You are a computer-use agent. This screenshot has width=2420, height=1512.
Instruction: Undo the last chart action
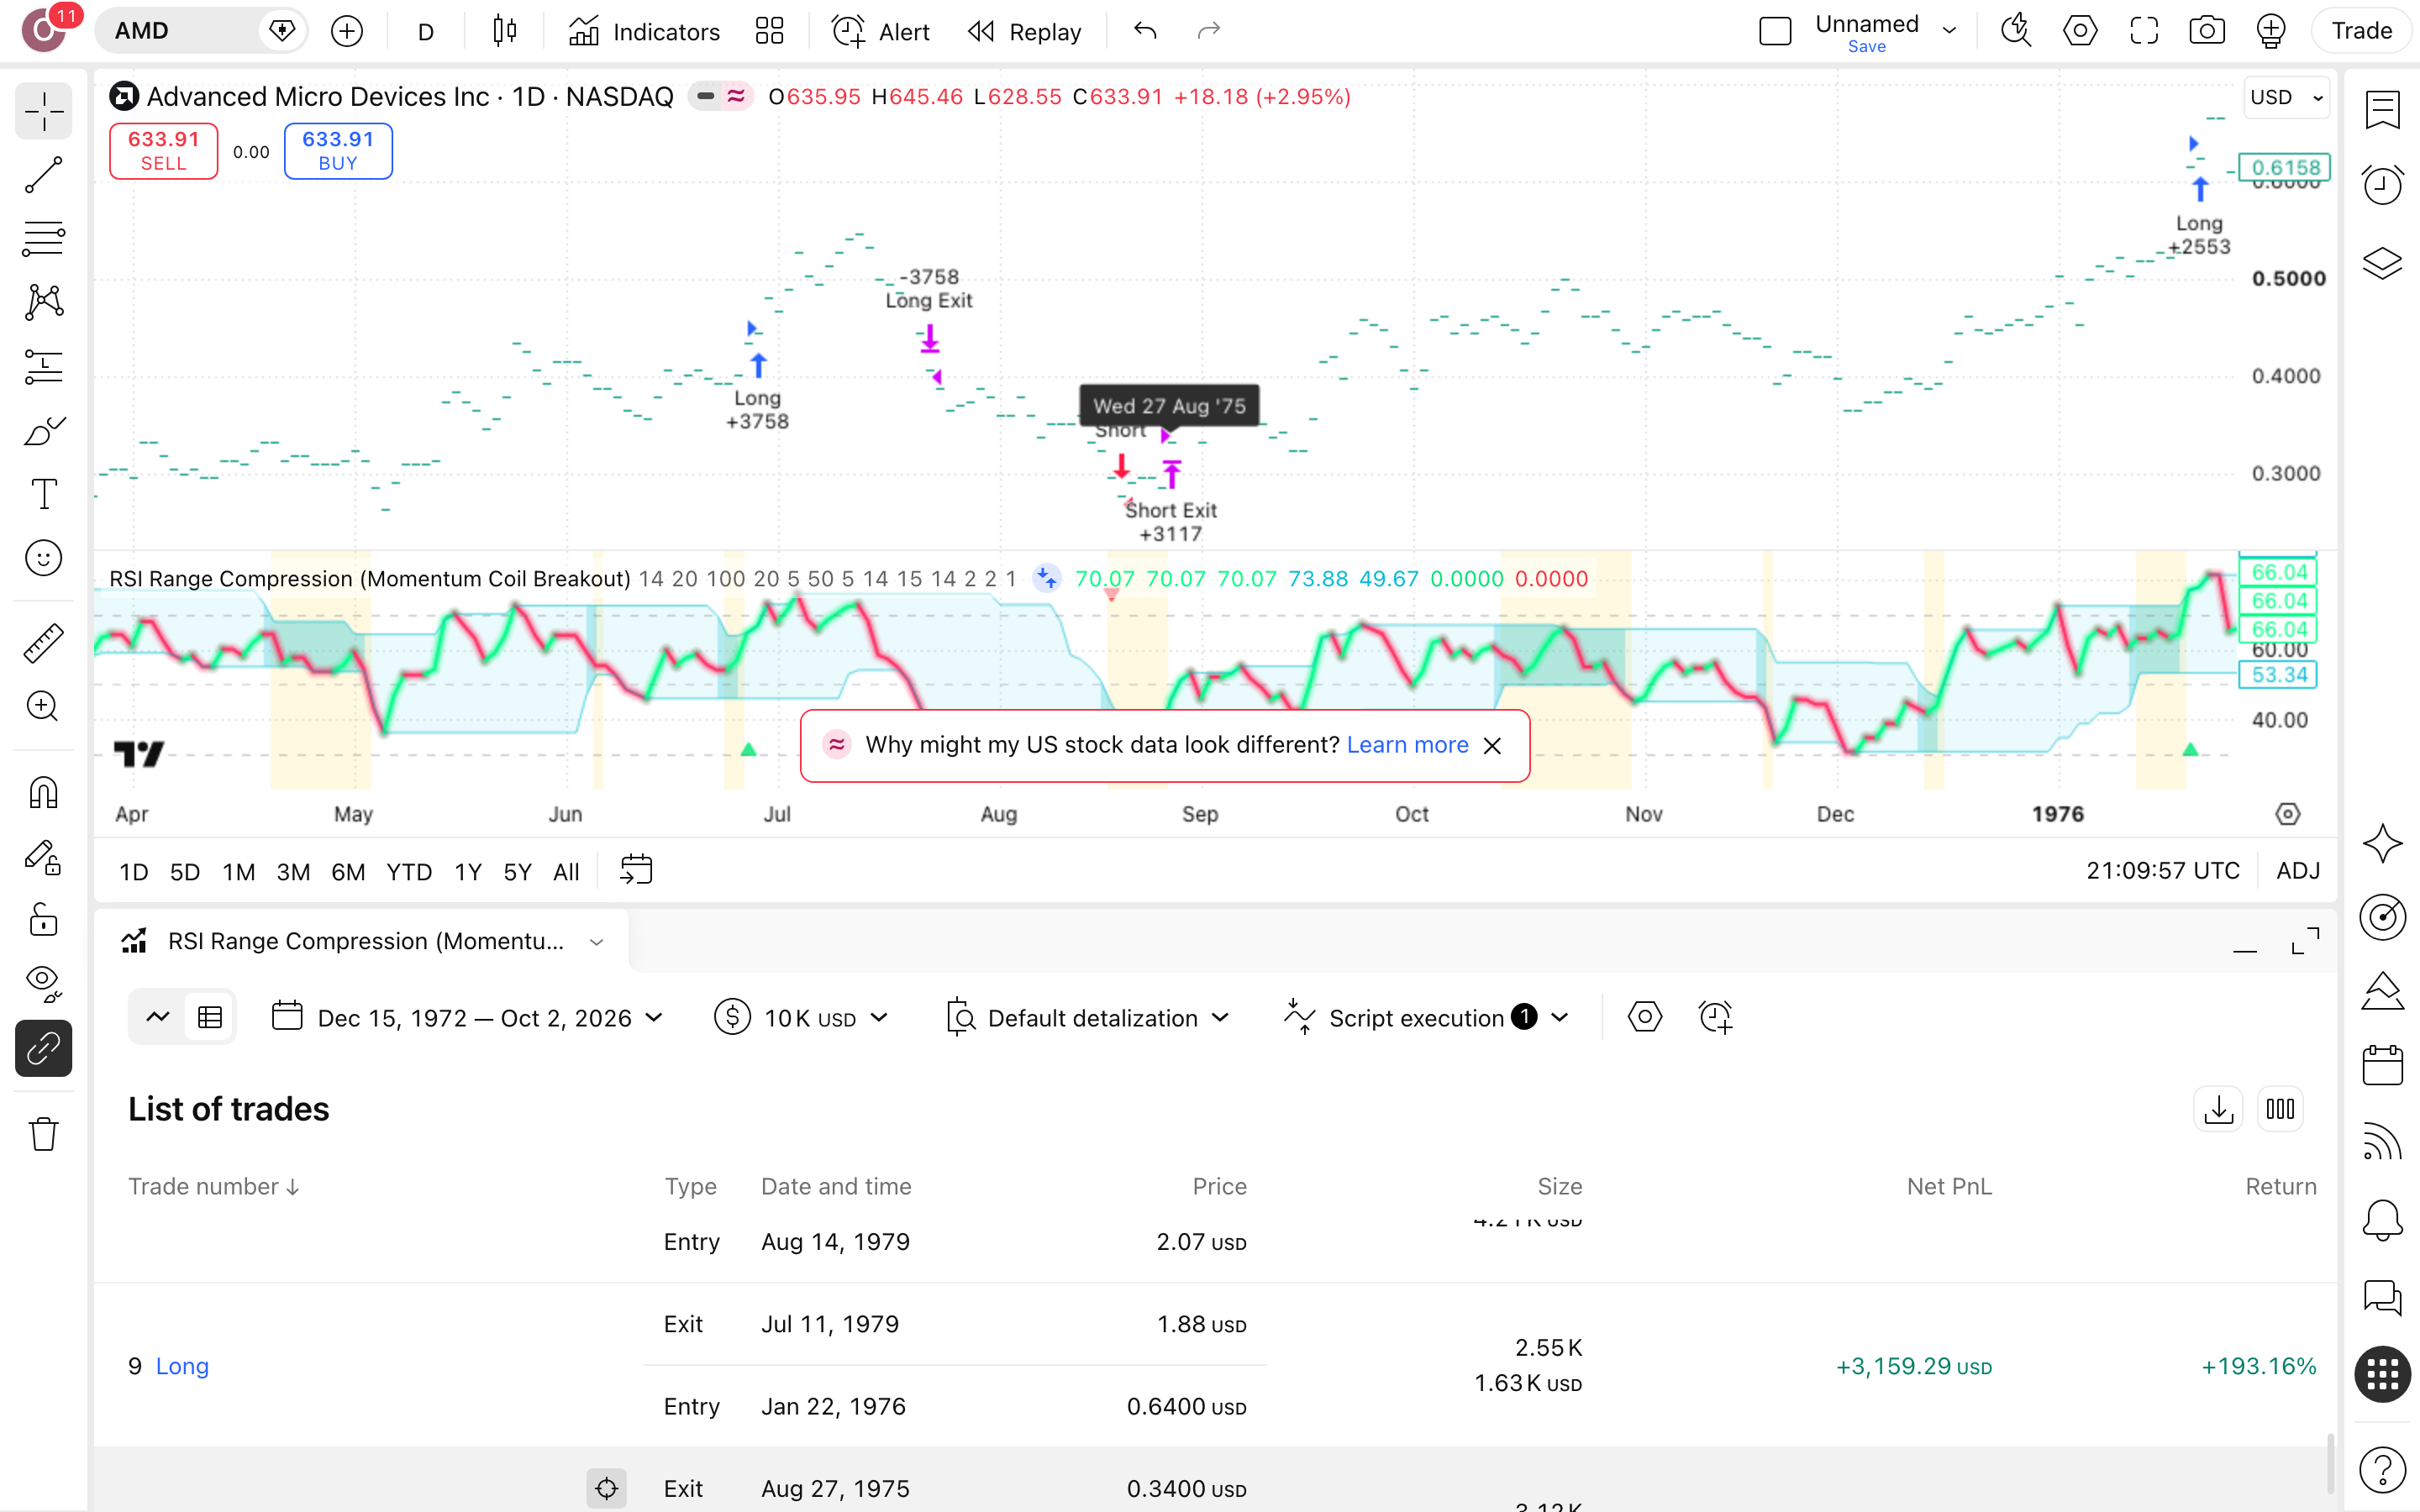[1145, 31]
